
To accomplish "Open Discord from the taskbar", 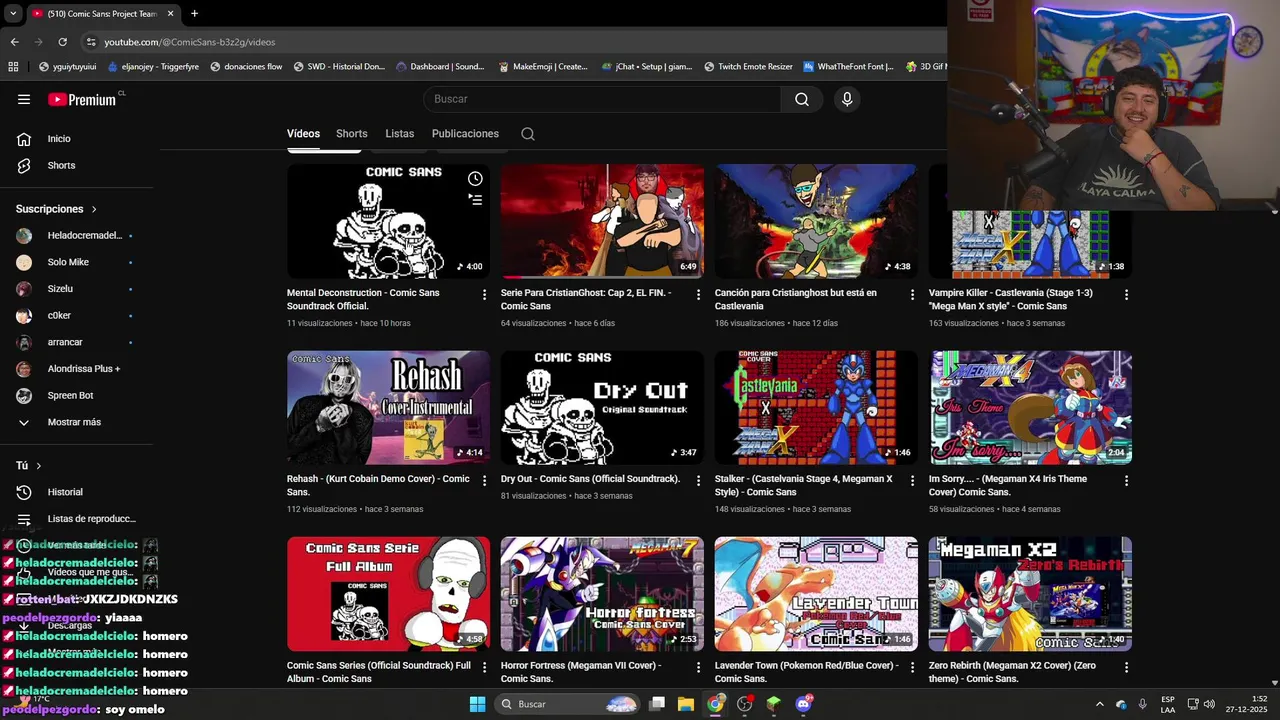I will pyautogui.click(x=803, y=704).
